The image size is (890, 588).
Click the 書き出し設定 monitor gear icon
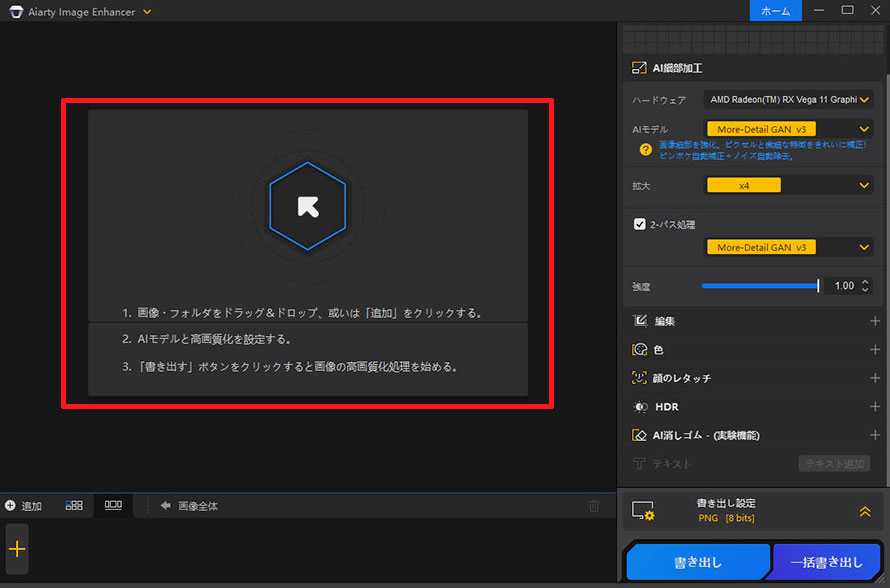click(643, 510)
